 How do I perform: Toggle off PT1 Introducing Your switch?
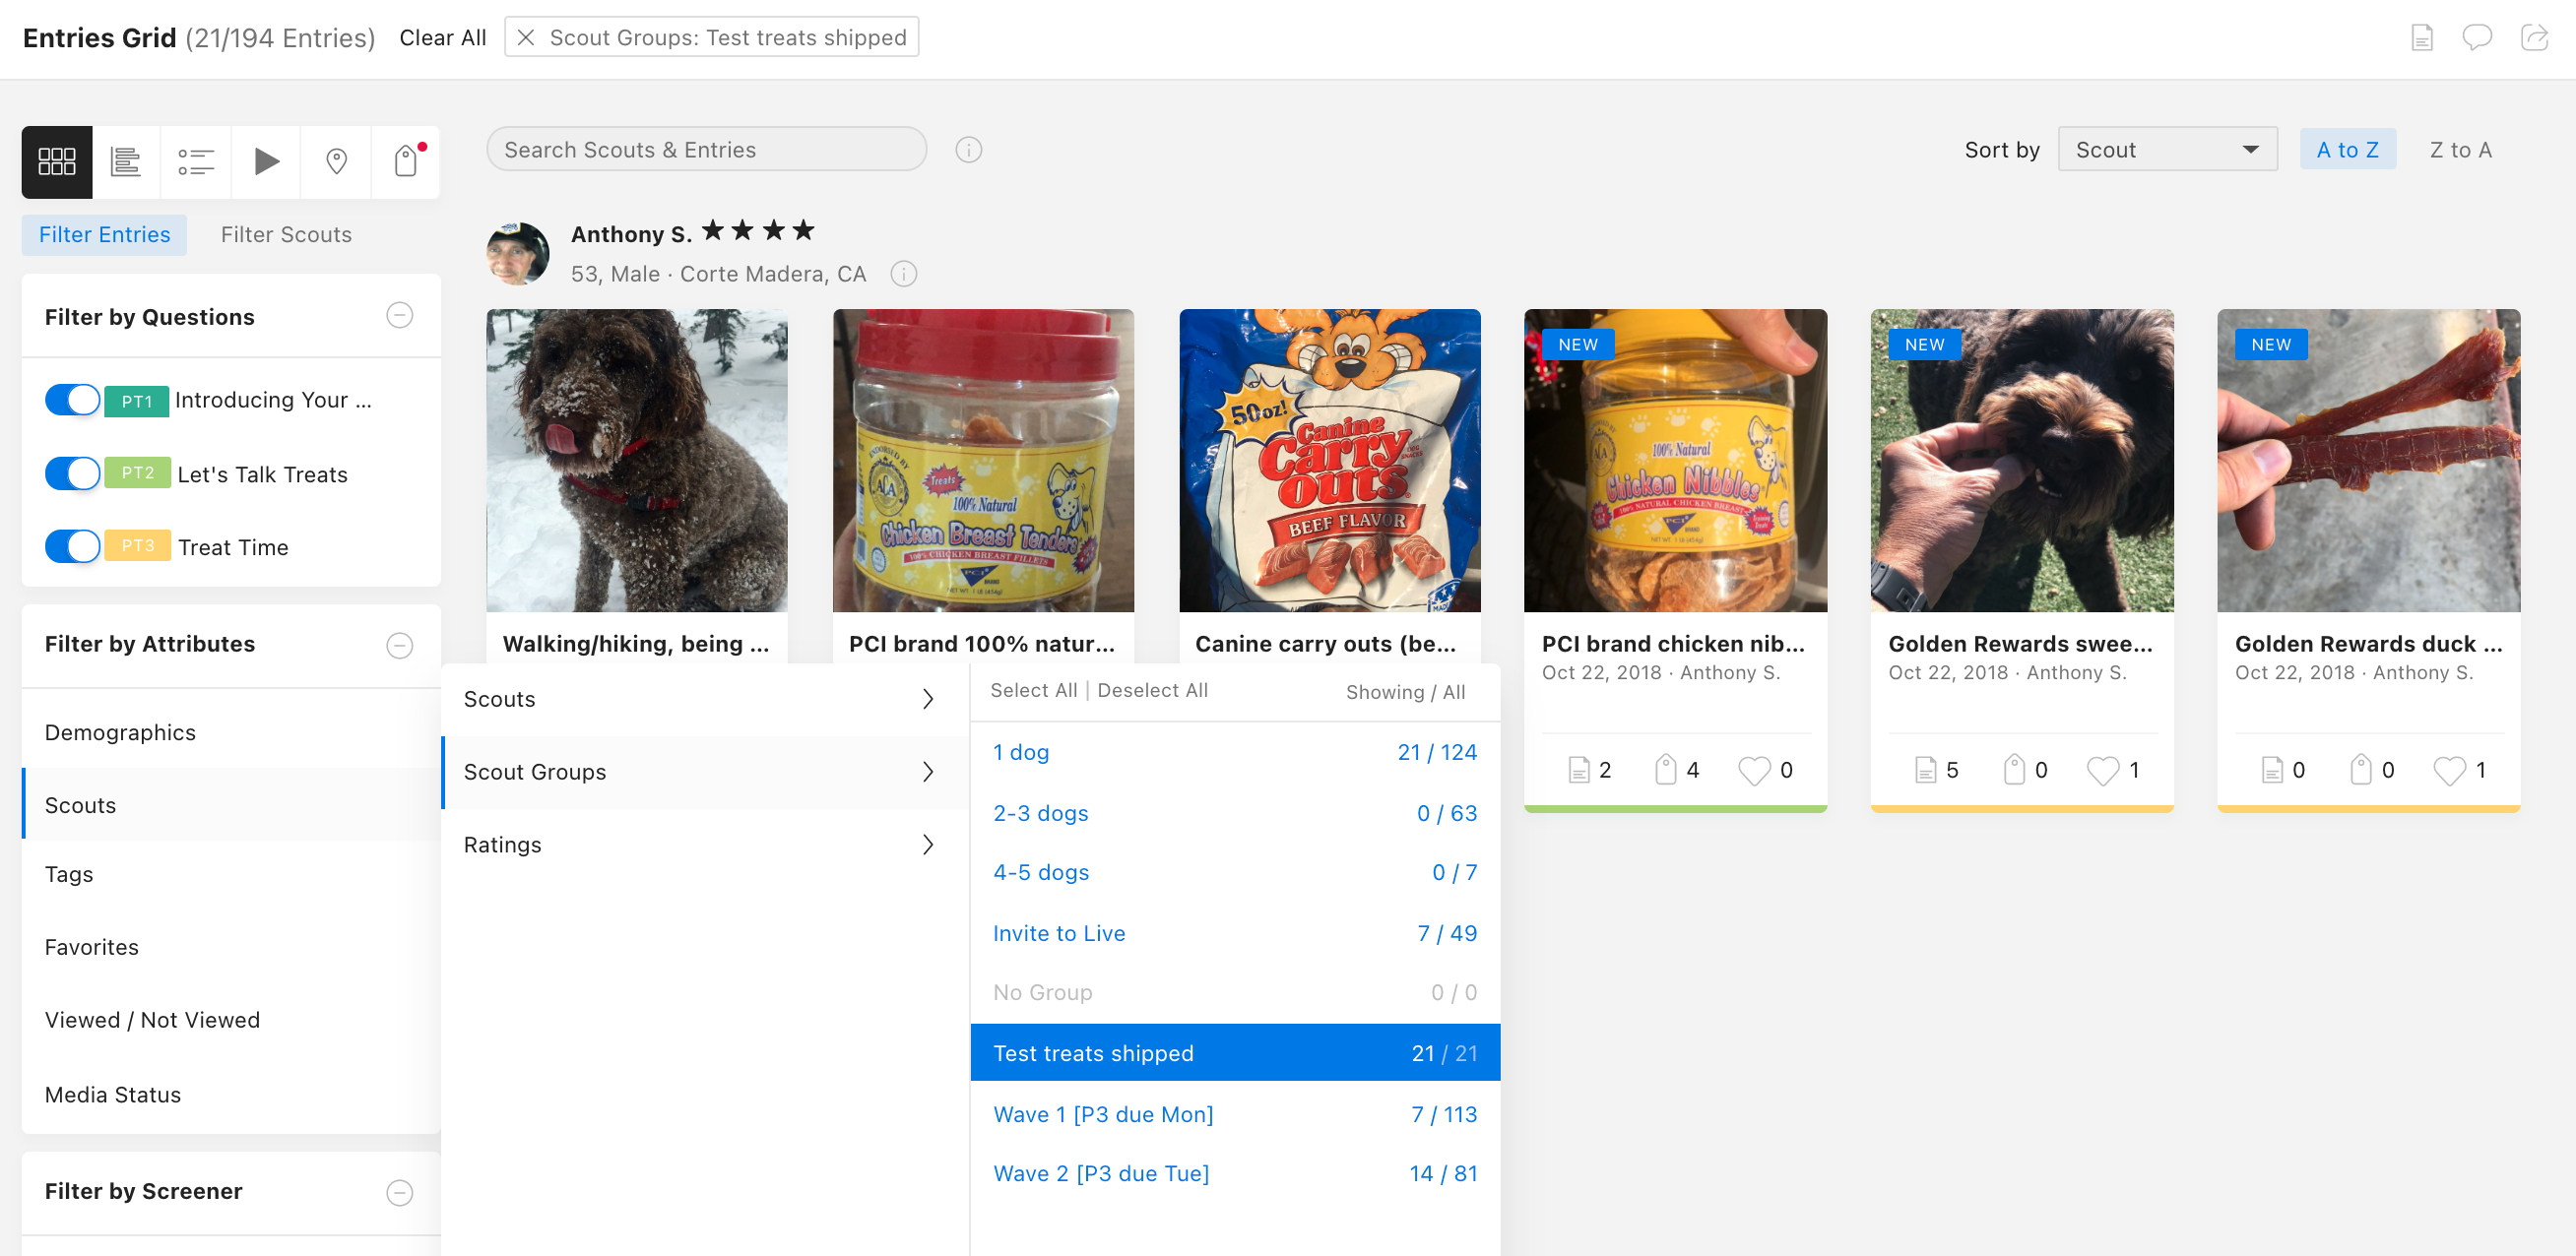coord(73,400)
